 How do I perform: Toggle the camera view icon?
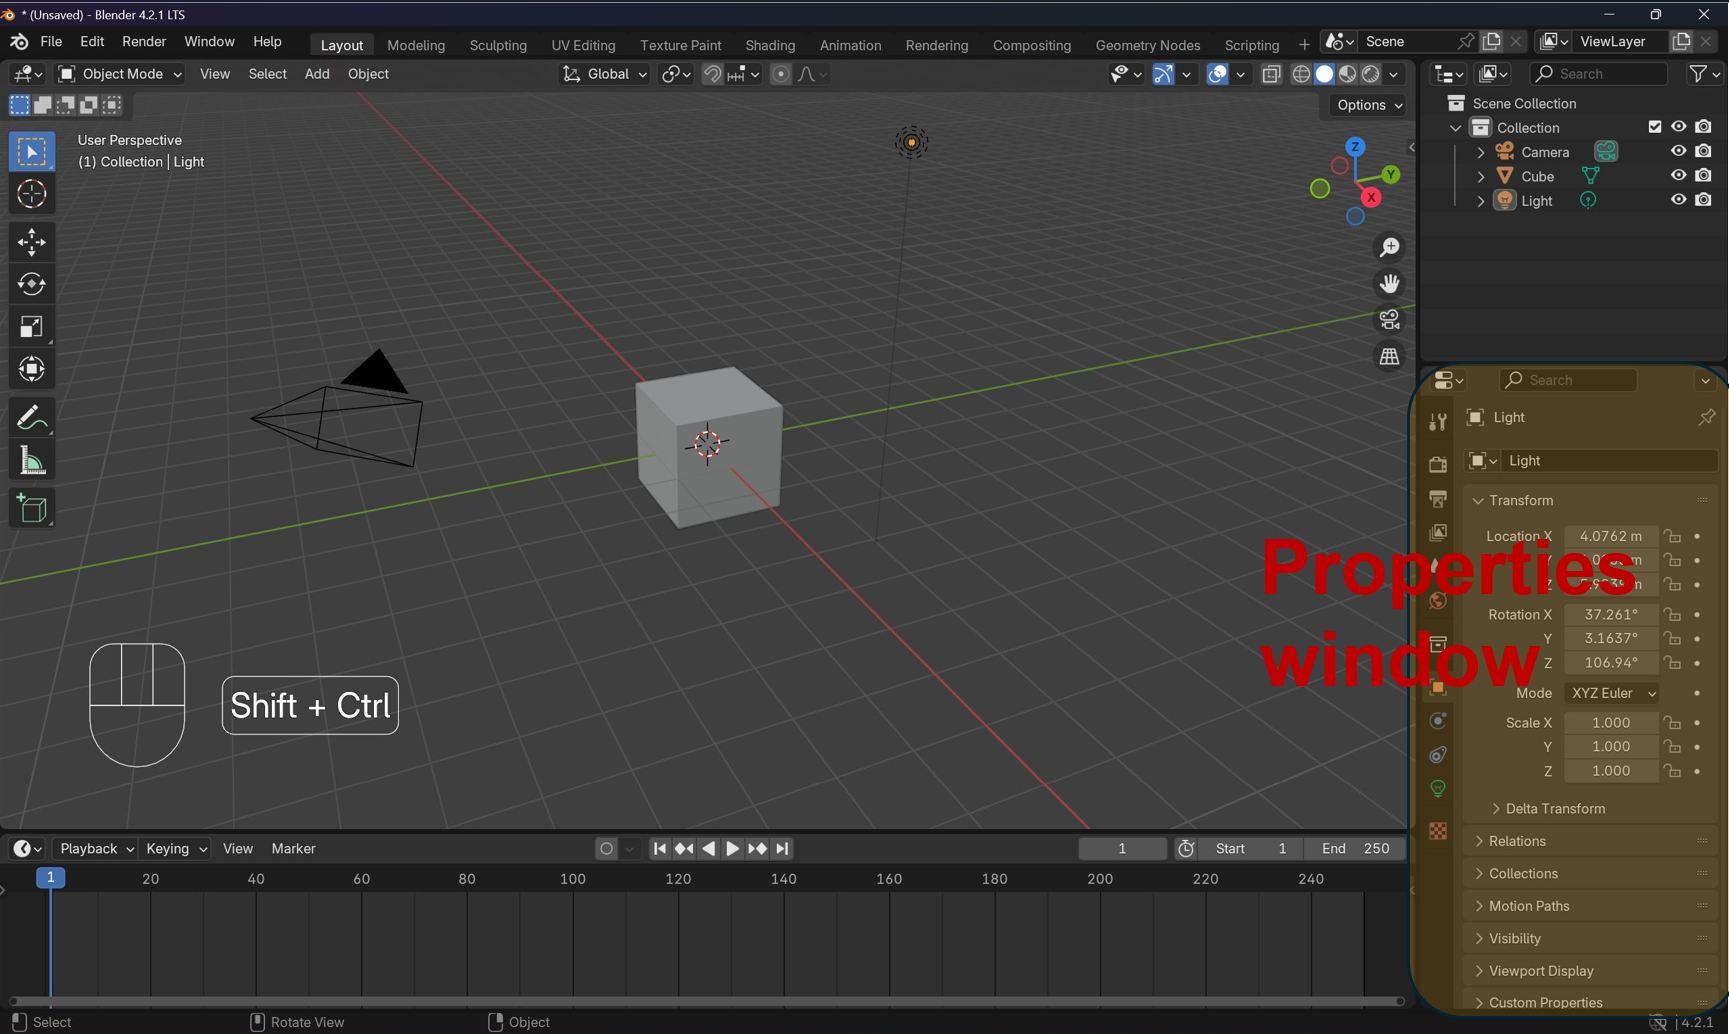coord(1389,320)
